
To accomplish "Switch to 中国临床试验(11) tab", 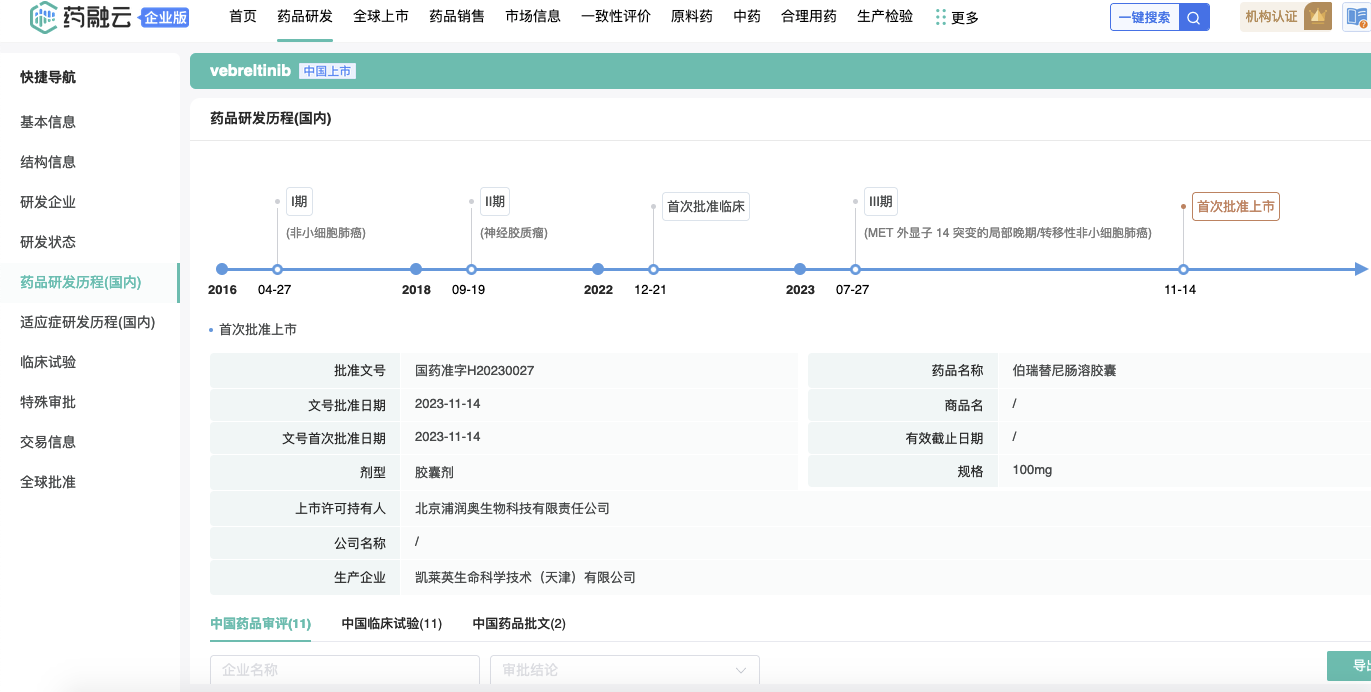I will [x=391, y=623].
